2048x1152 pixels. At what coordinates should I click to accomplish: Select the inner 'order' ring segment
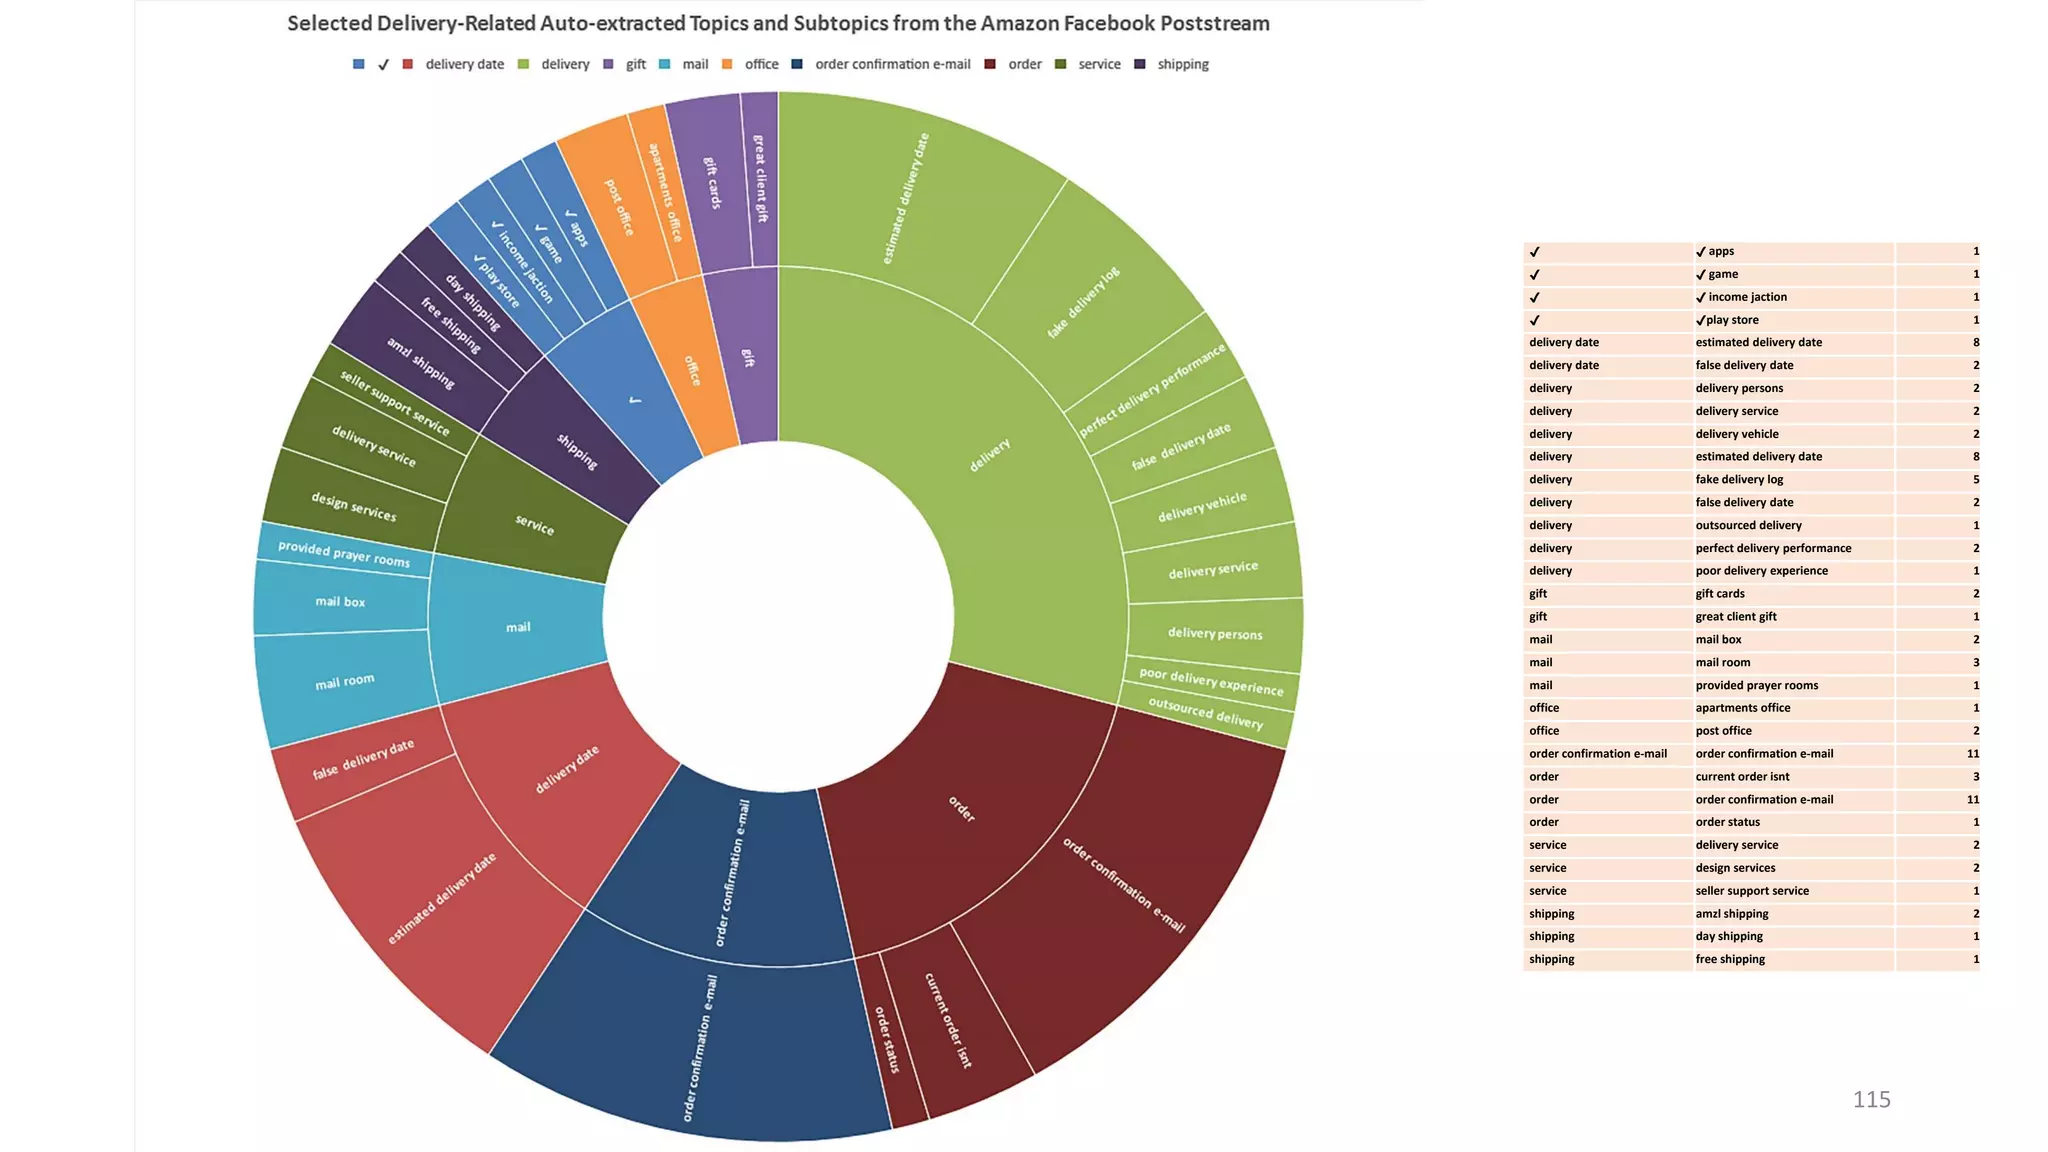click(961, 808)
